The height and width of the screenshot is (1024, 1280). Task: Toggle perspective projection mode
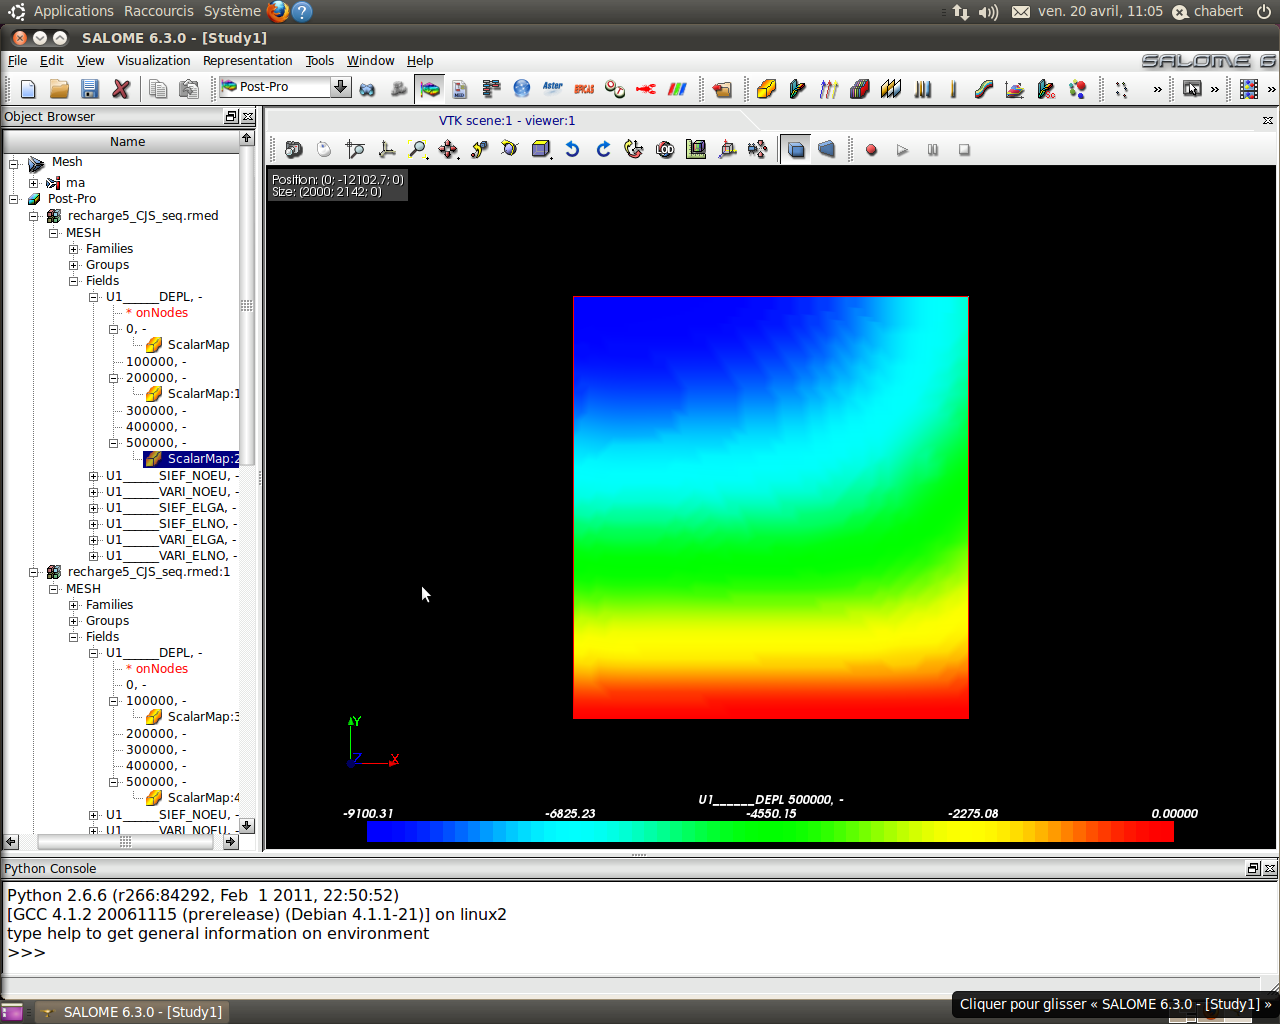827,150
